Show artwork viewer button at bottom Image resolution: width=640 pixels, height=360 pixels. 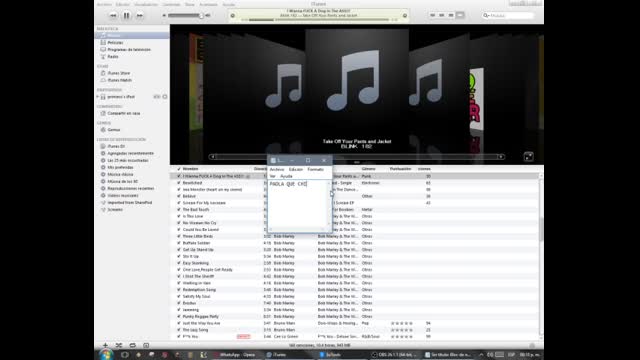pyautogui.click(x=146, y=345)
